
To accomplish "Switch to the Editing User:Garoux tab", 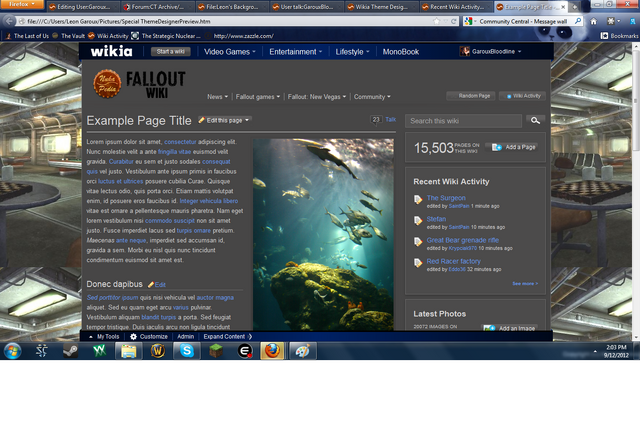I will point(83,7).
